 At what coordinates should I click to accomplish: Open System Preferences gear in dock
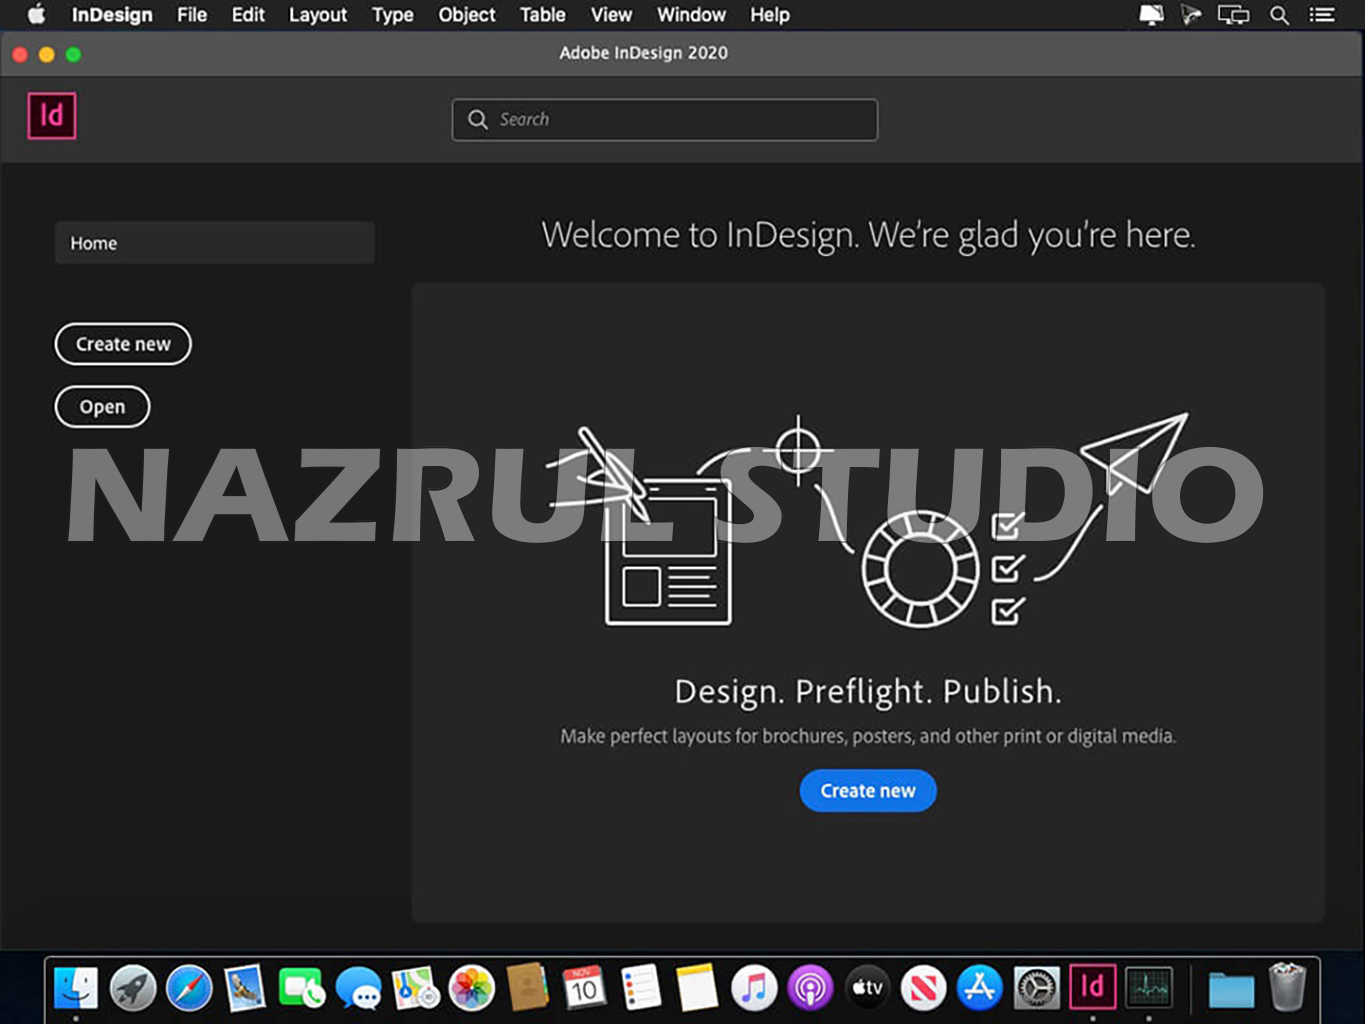coord(1036,989)
